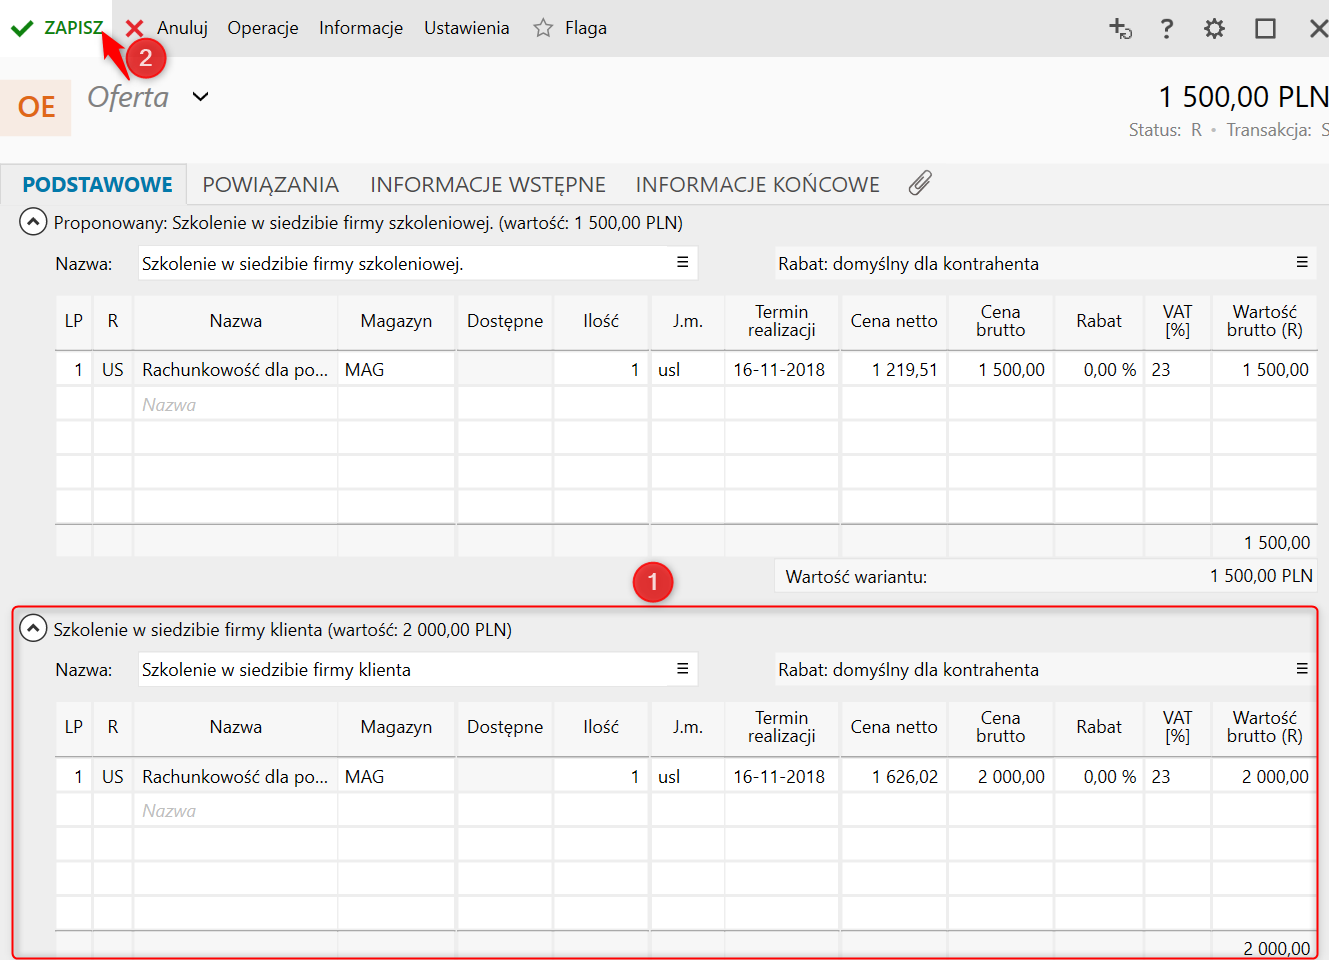Viewport: 1329px width, 960px height.
Task: Click the second variant Nazwa input field
Action: (400, 670)
